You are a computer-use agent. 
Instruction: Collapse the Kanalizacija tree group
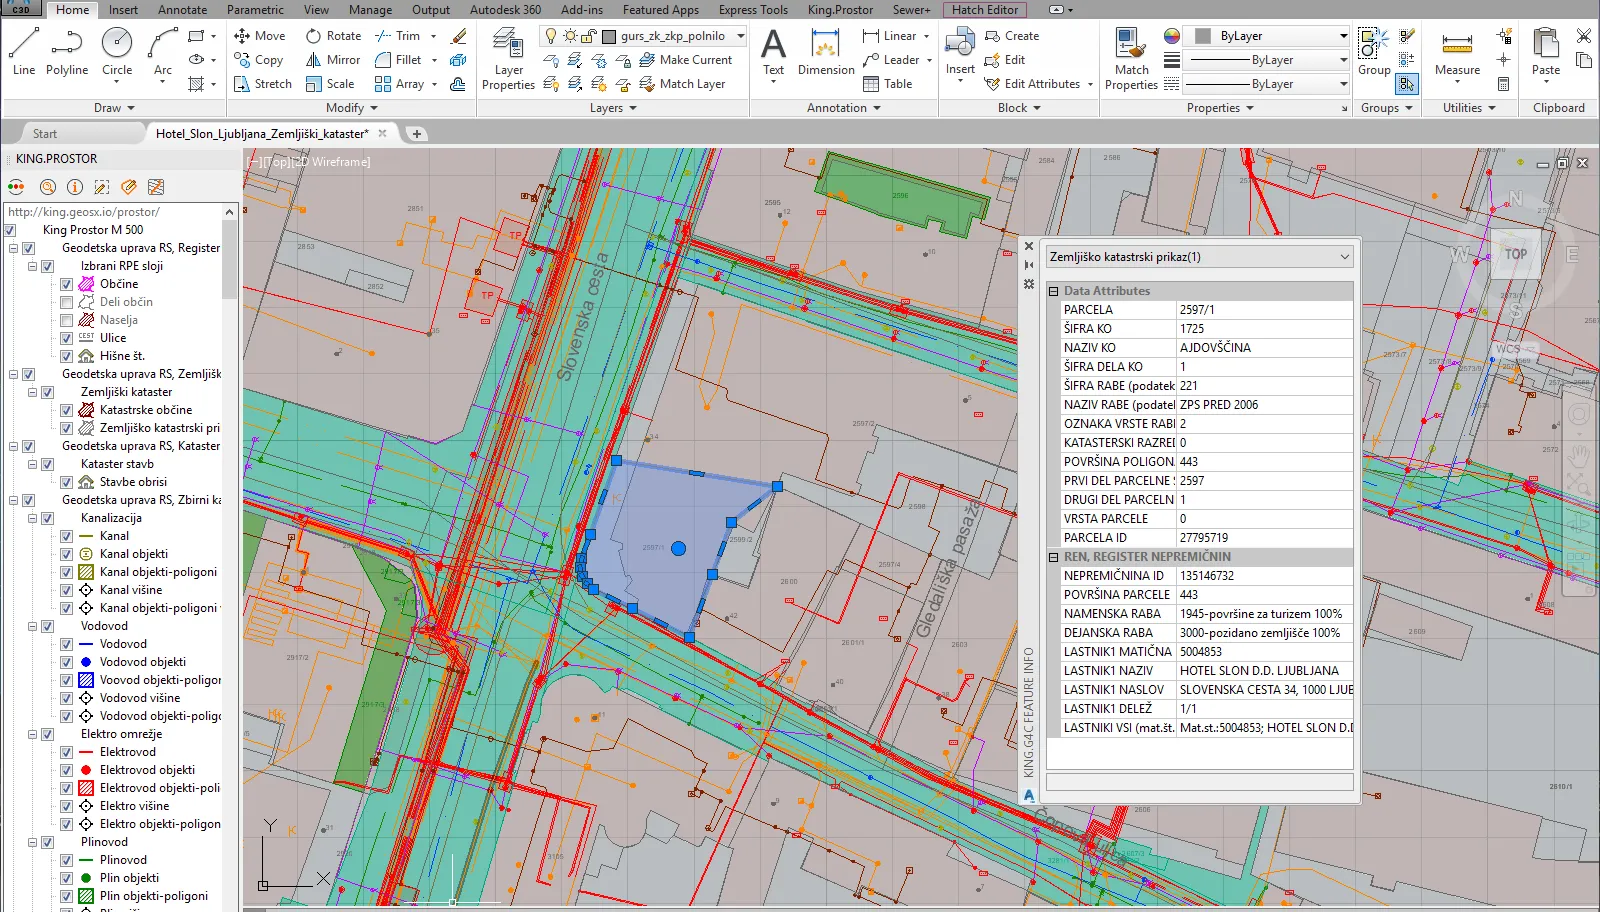32,518
